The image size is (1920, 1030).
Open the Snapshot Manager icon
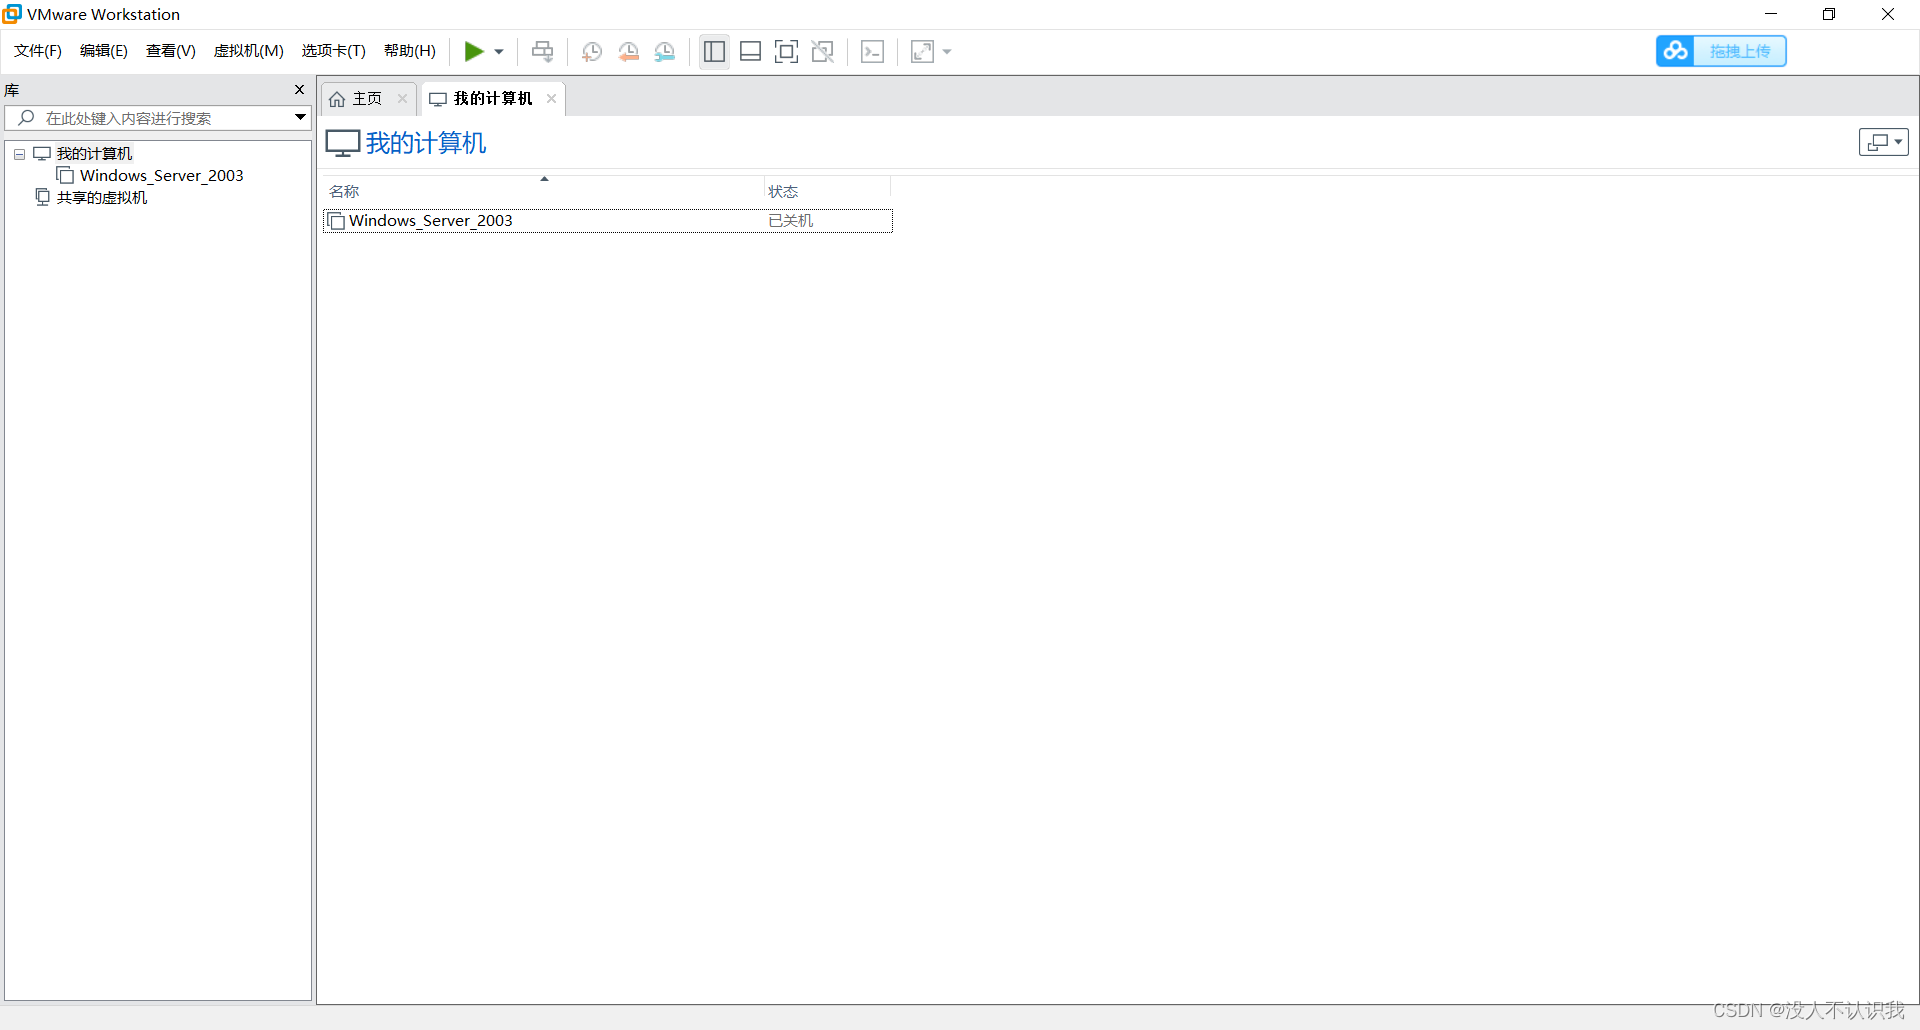click(x=665, y=52)
